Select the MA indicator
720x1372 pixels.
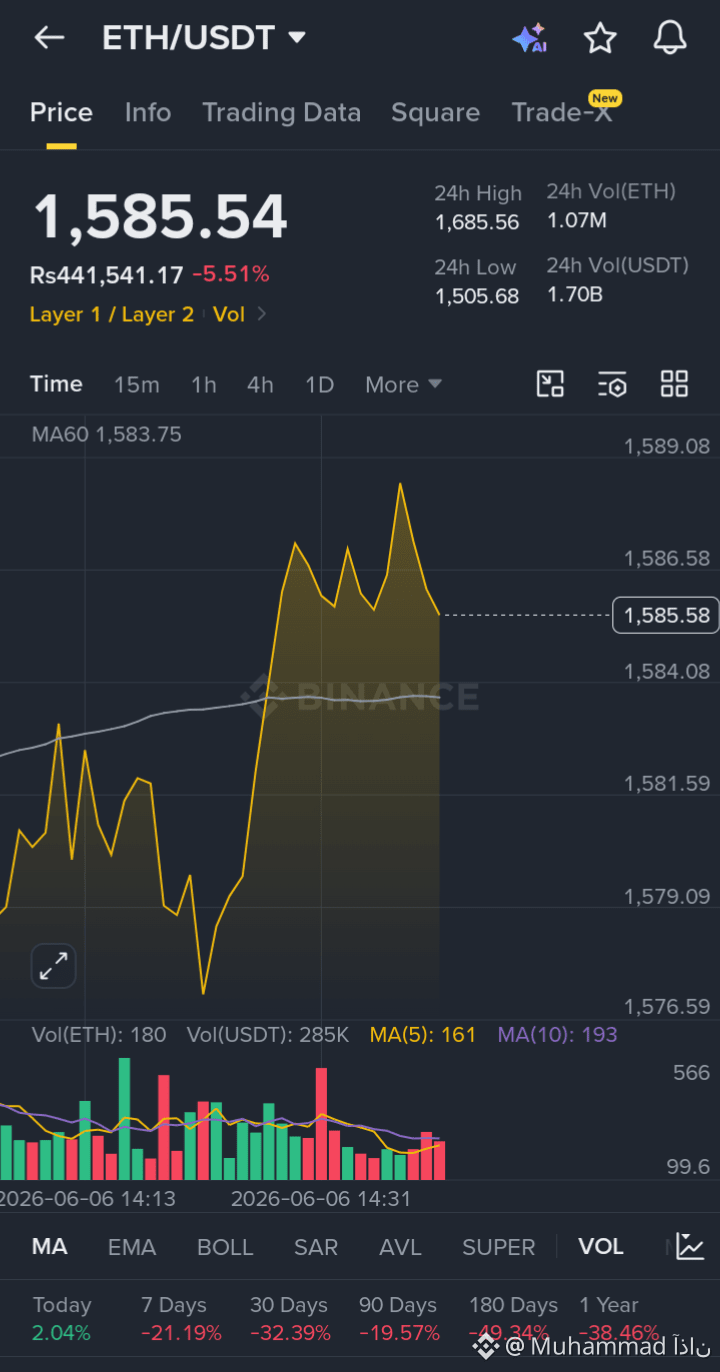(50, 1247)
